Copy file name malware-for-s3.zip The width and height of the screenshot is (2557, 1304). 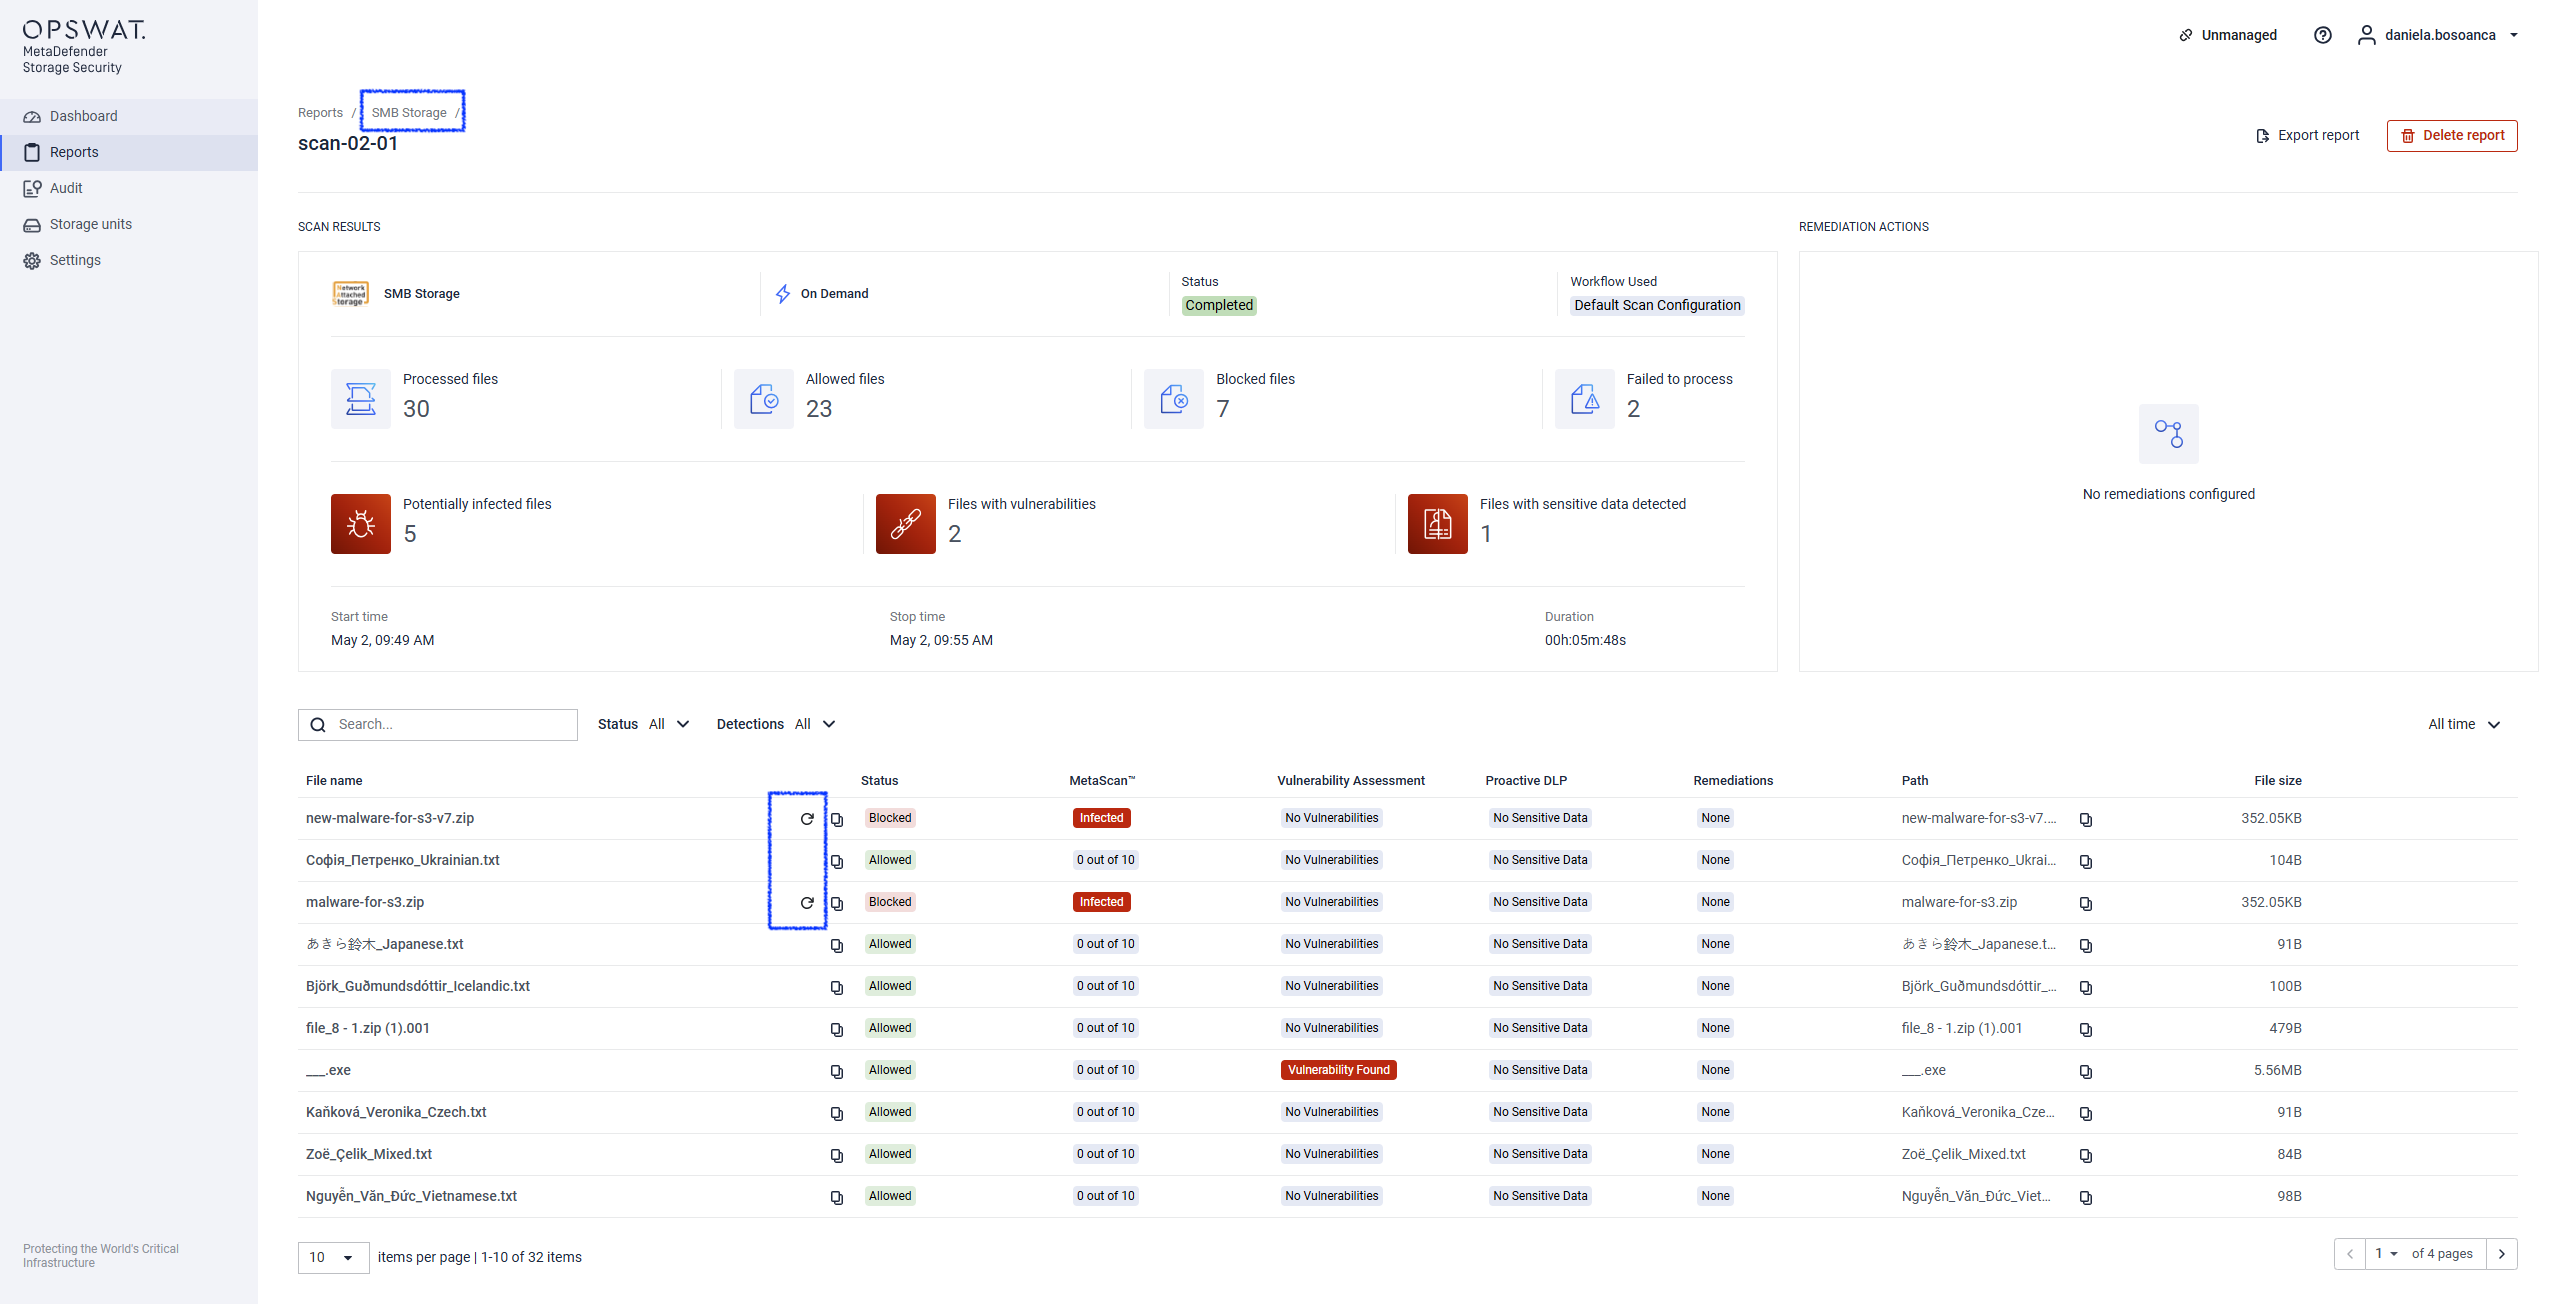[837, 903]
